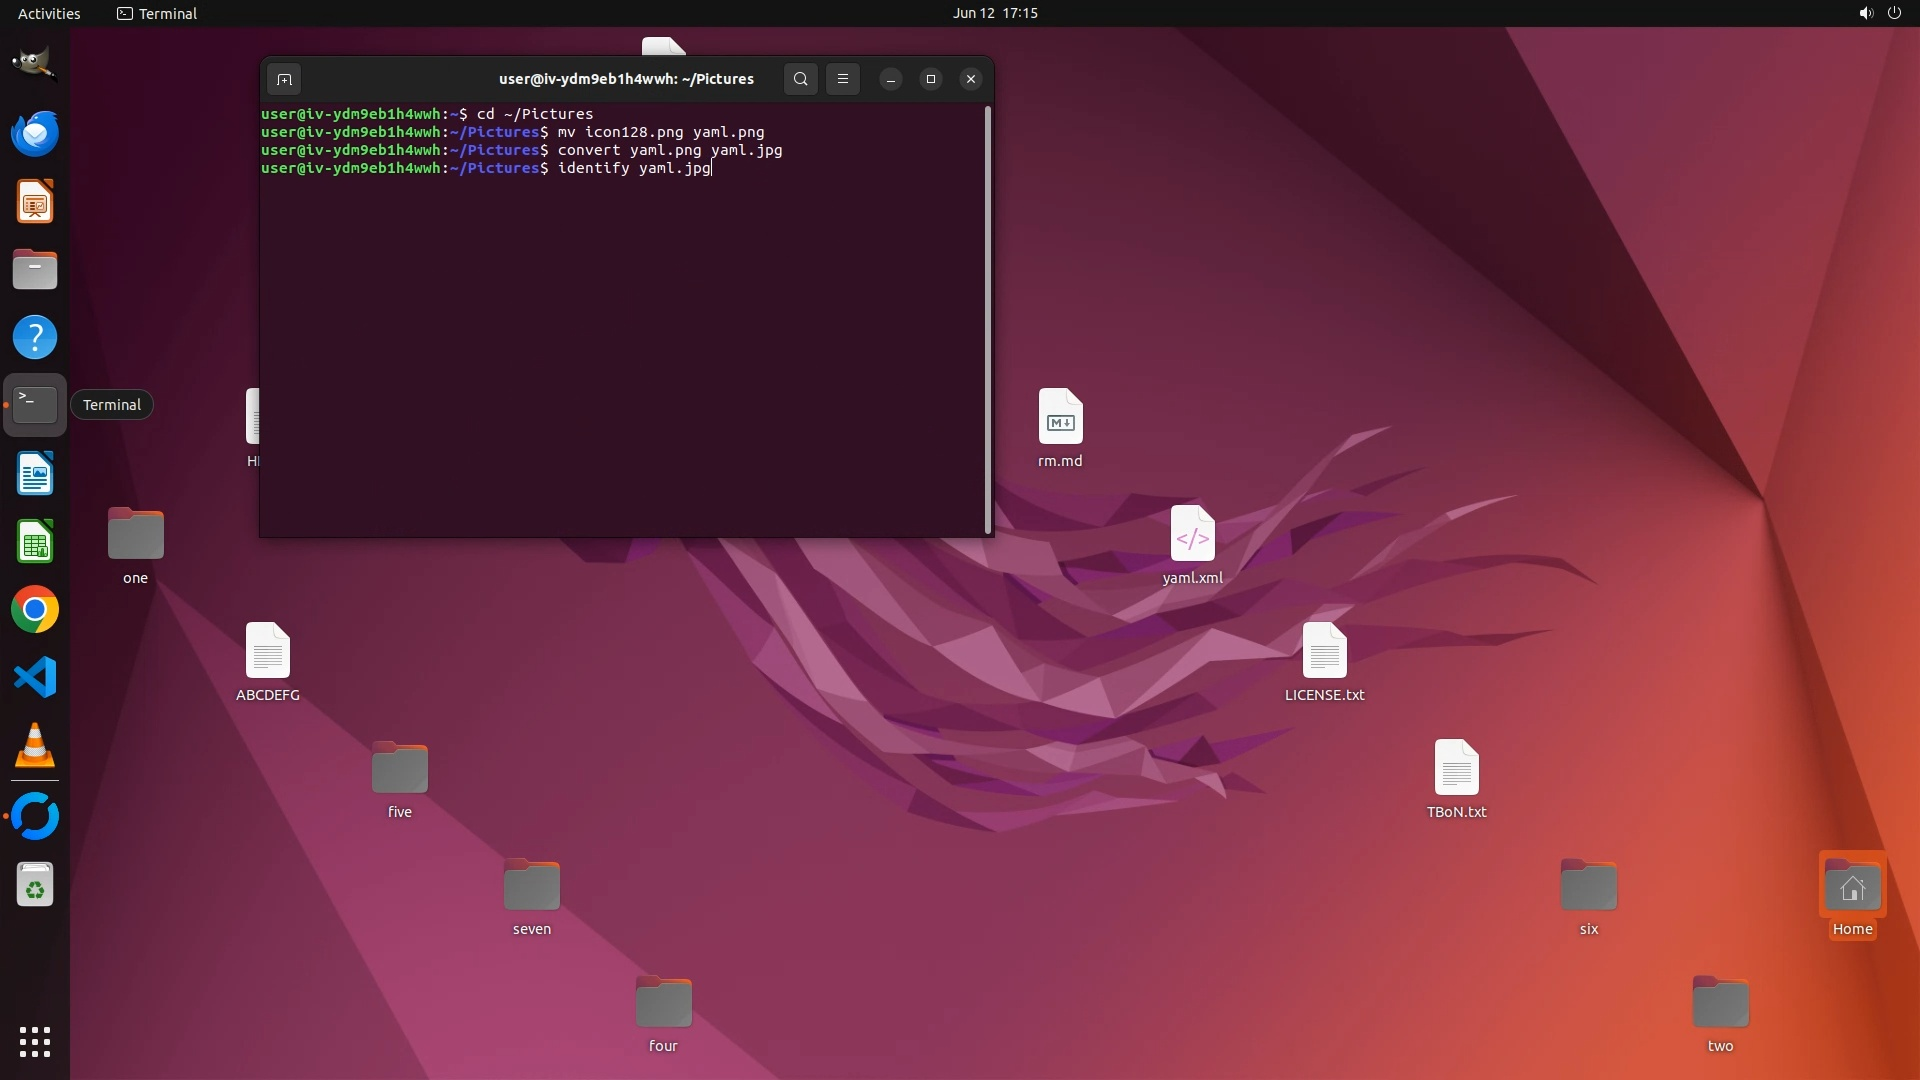The width and height of the screenshot is (1920, 1080).
Task: Open the Trash in the dock
Action: click(x=34, y=885)
